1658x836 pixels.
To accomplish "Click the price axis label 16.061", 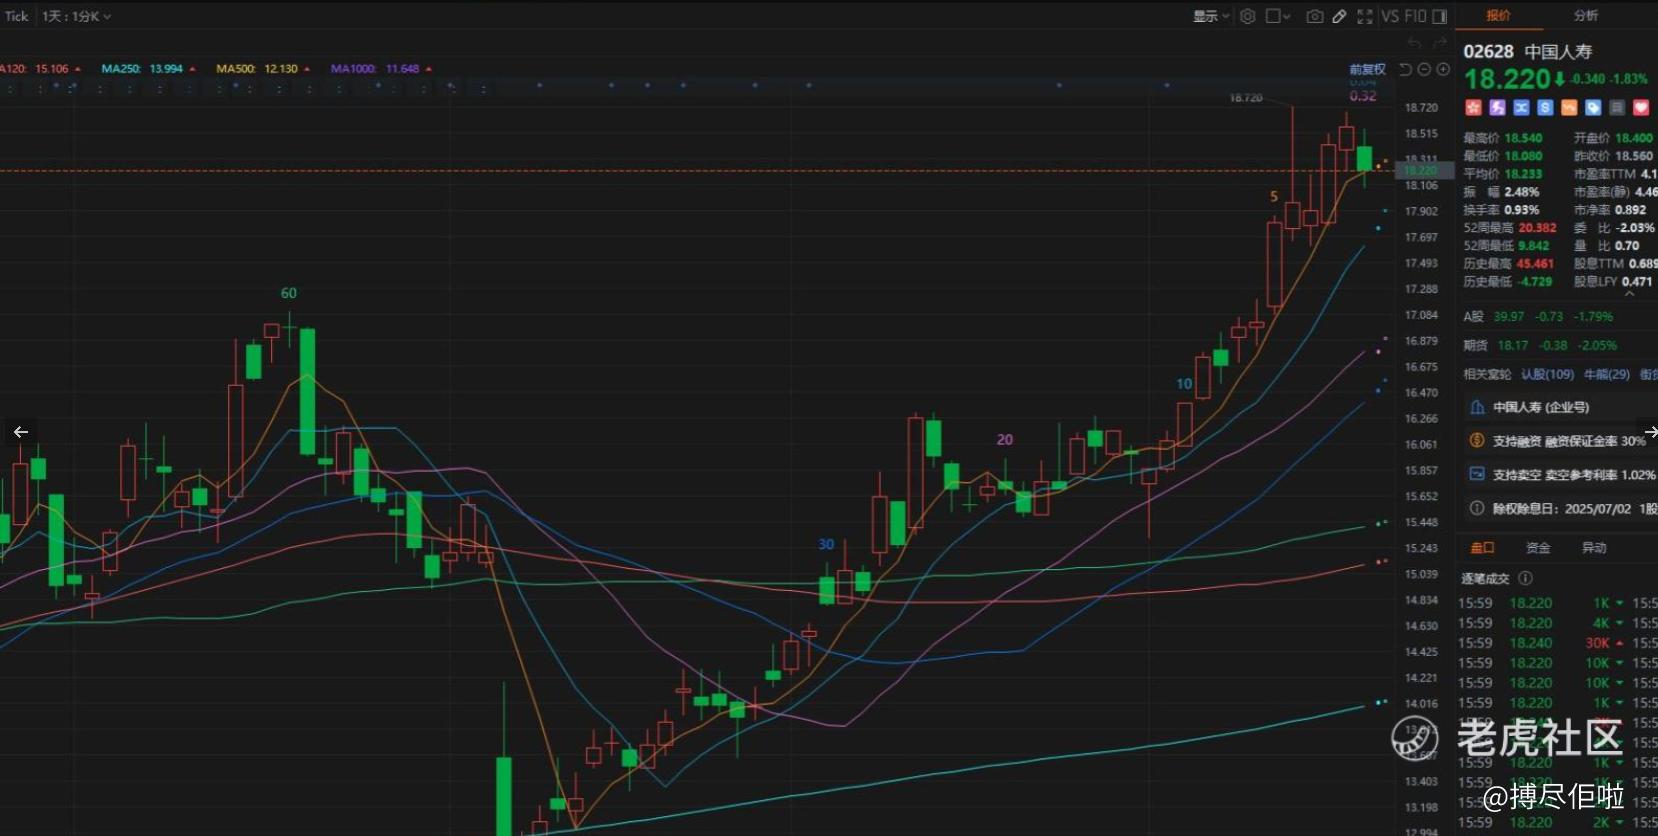I will (x=1421, y=445).
